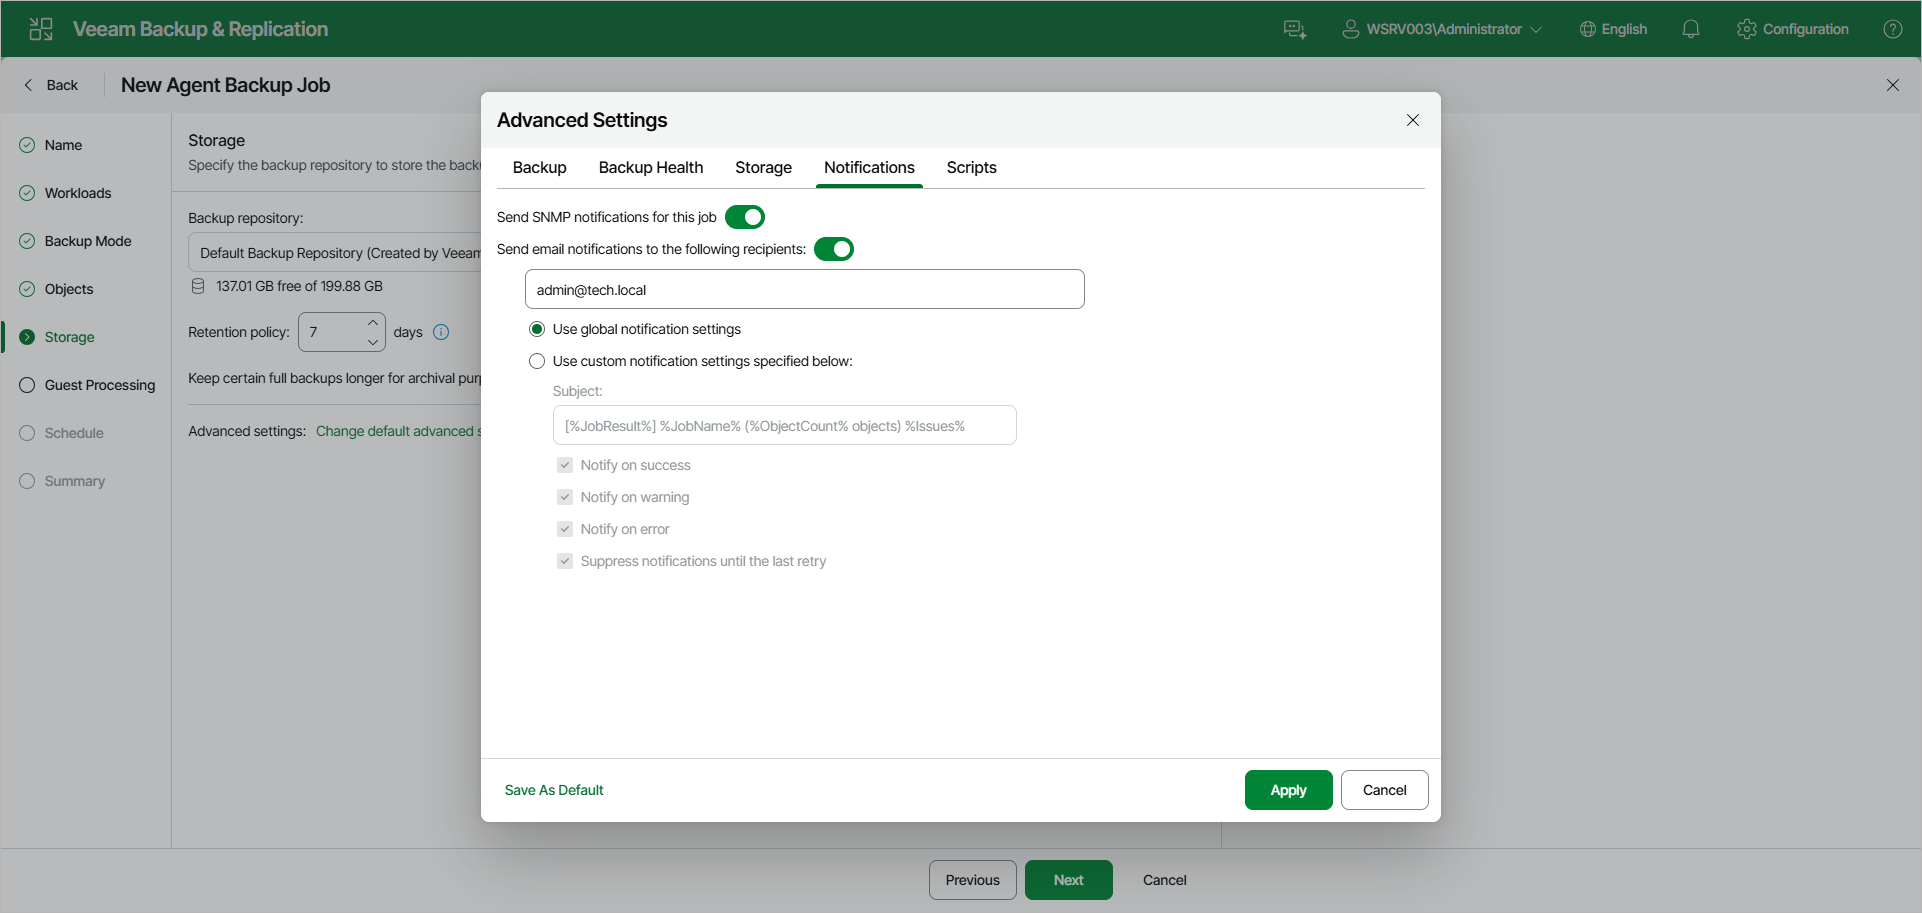Click the Save As Default link
Image resolution: width=1922 pixels, height=913 pixels.
point(554,790)
